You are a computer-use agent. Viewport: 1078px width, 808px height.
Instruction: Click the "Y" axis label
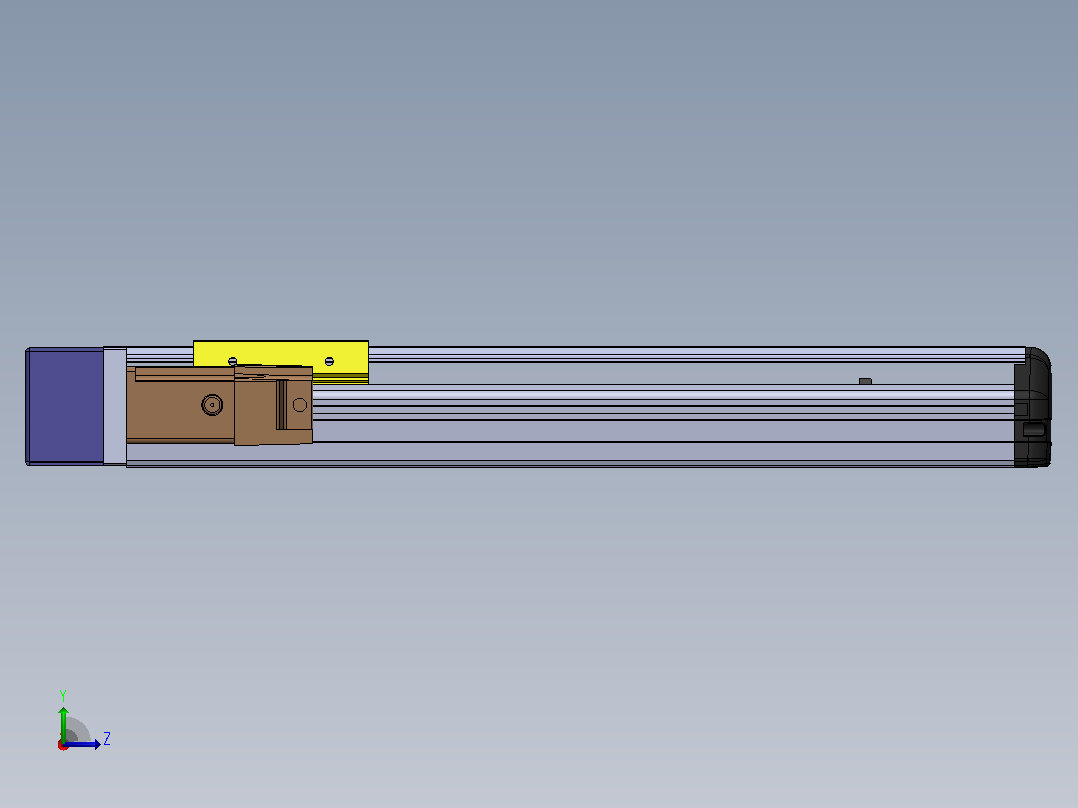tap(63, 696)
